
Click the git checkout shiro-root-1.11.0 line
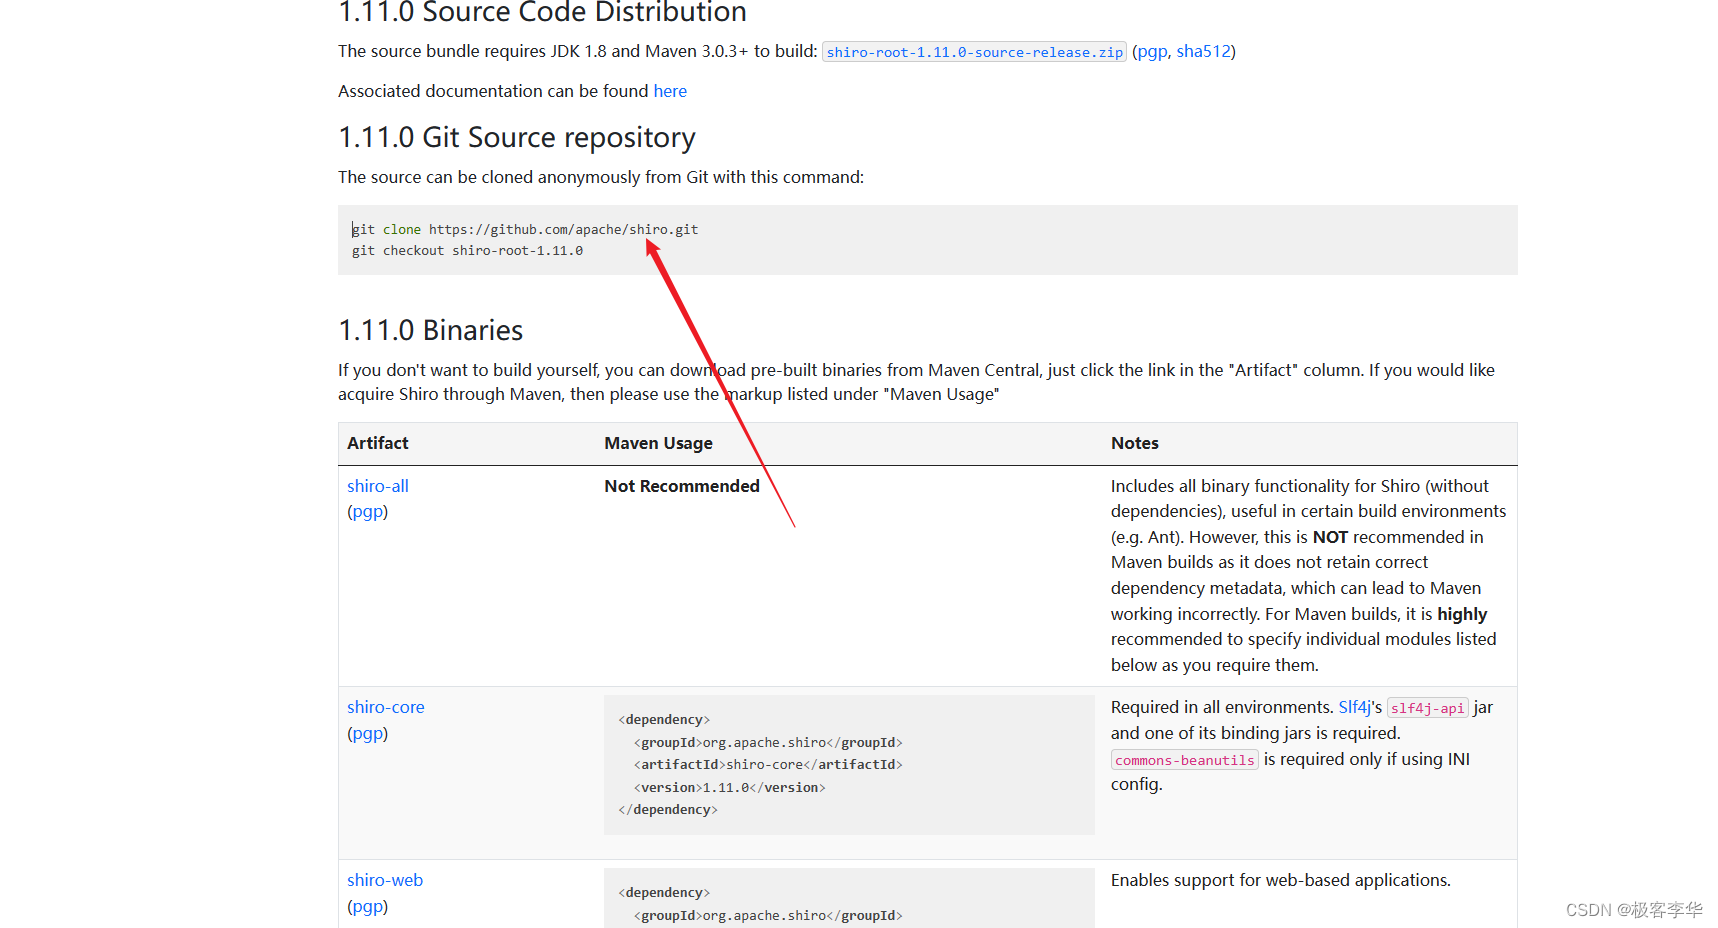tap(467, 251)
